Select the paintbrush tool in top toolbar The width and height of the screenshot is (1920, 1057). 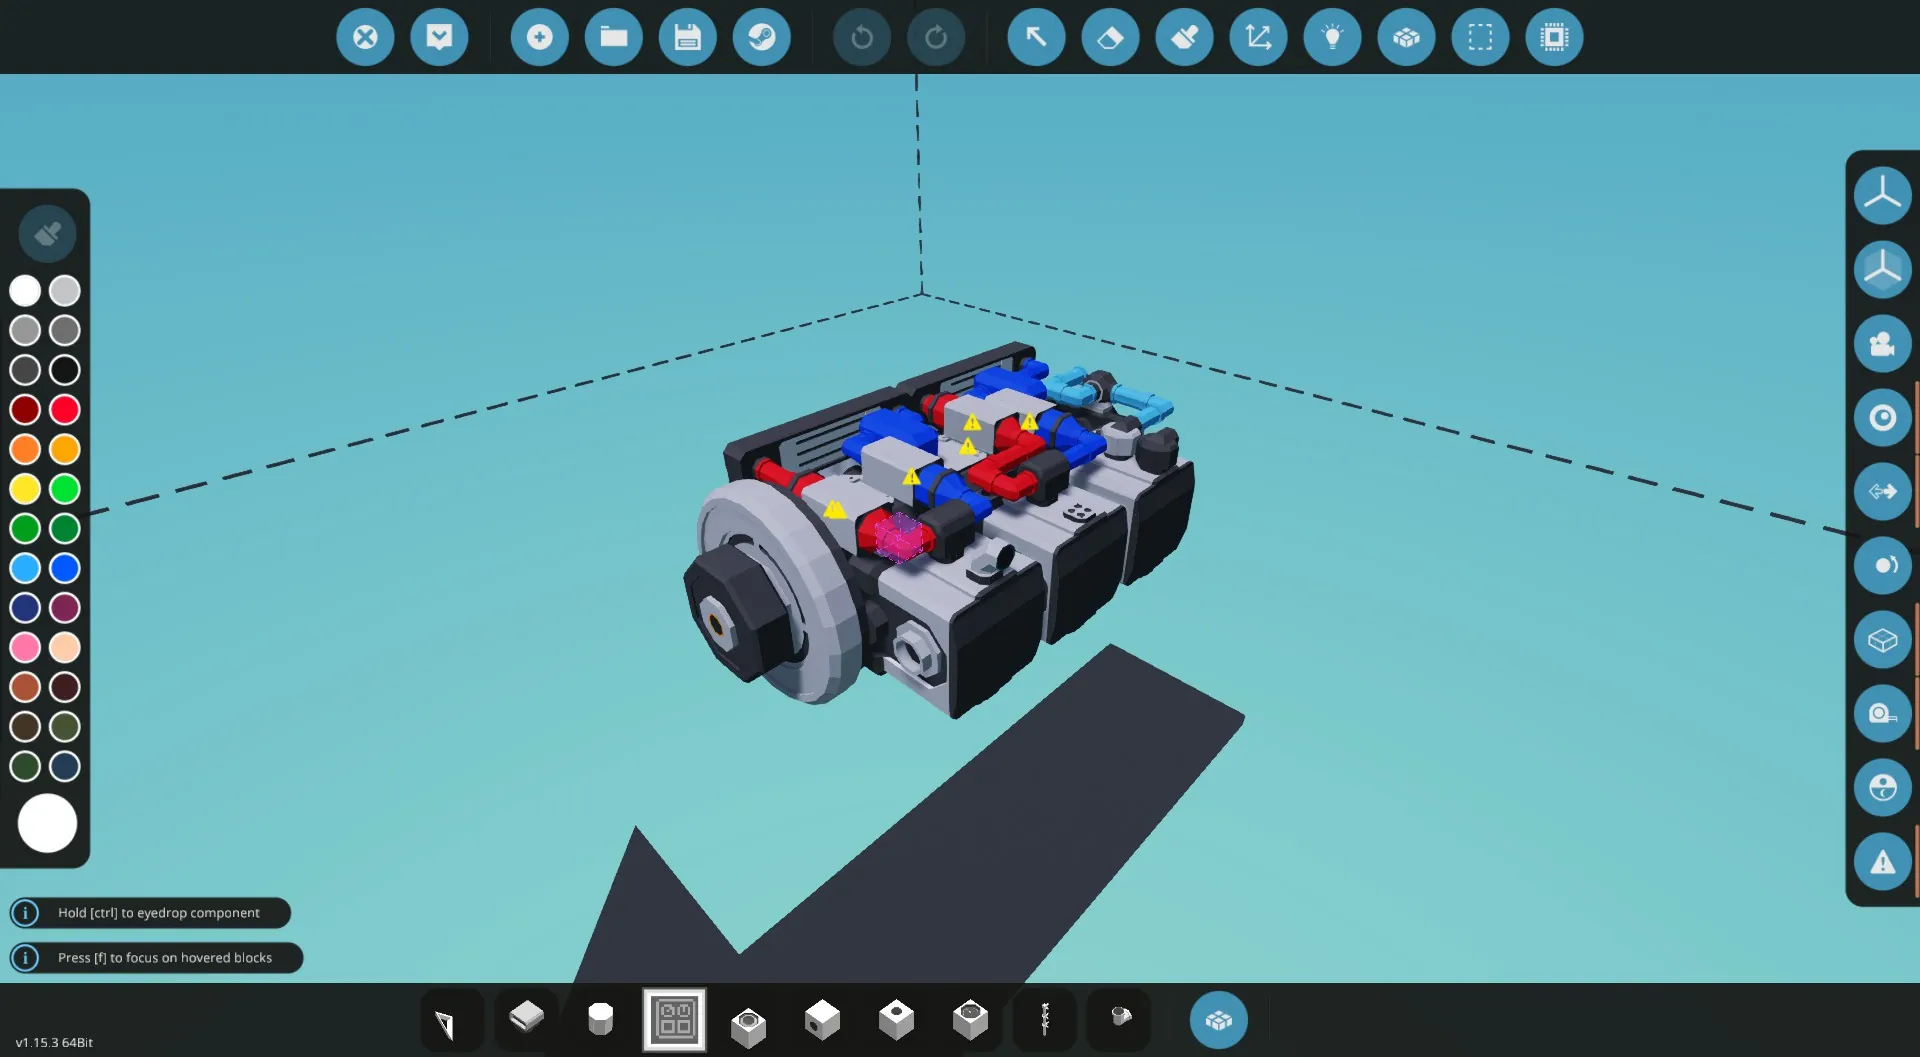[x=1184, y=38]
